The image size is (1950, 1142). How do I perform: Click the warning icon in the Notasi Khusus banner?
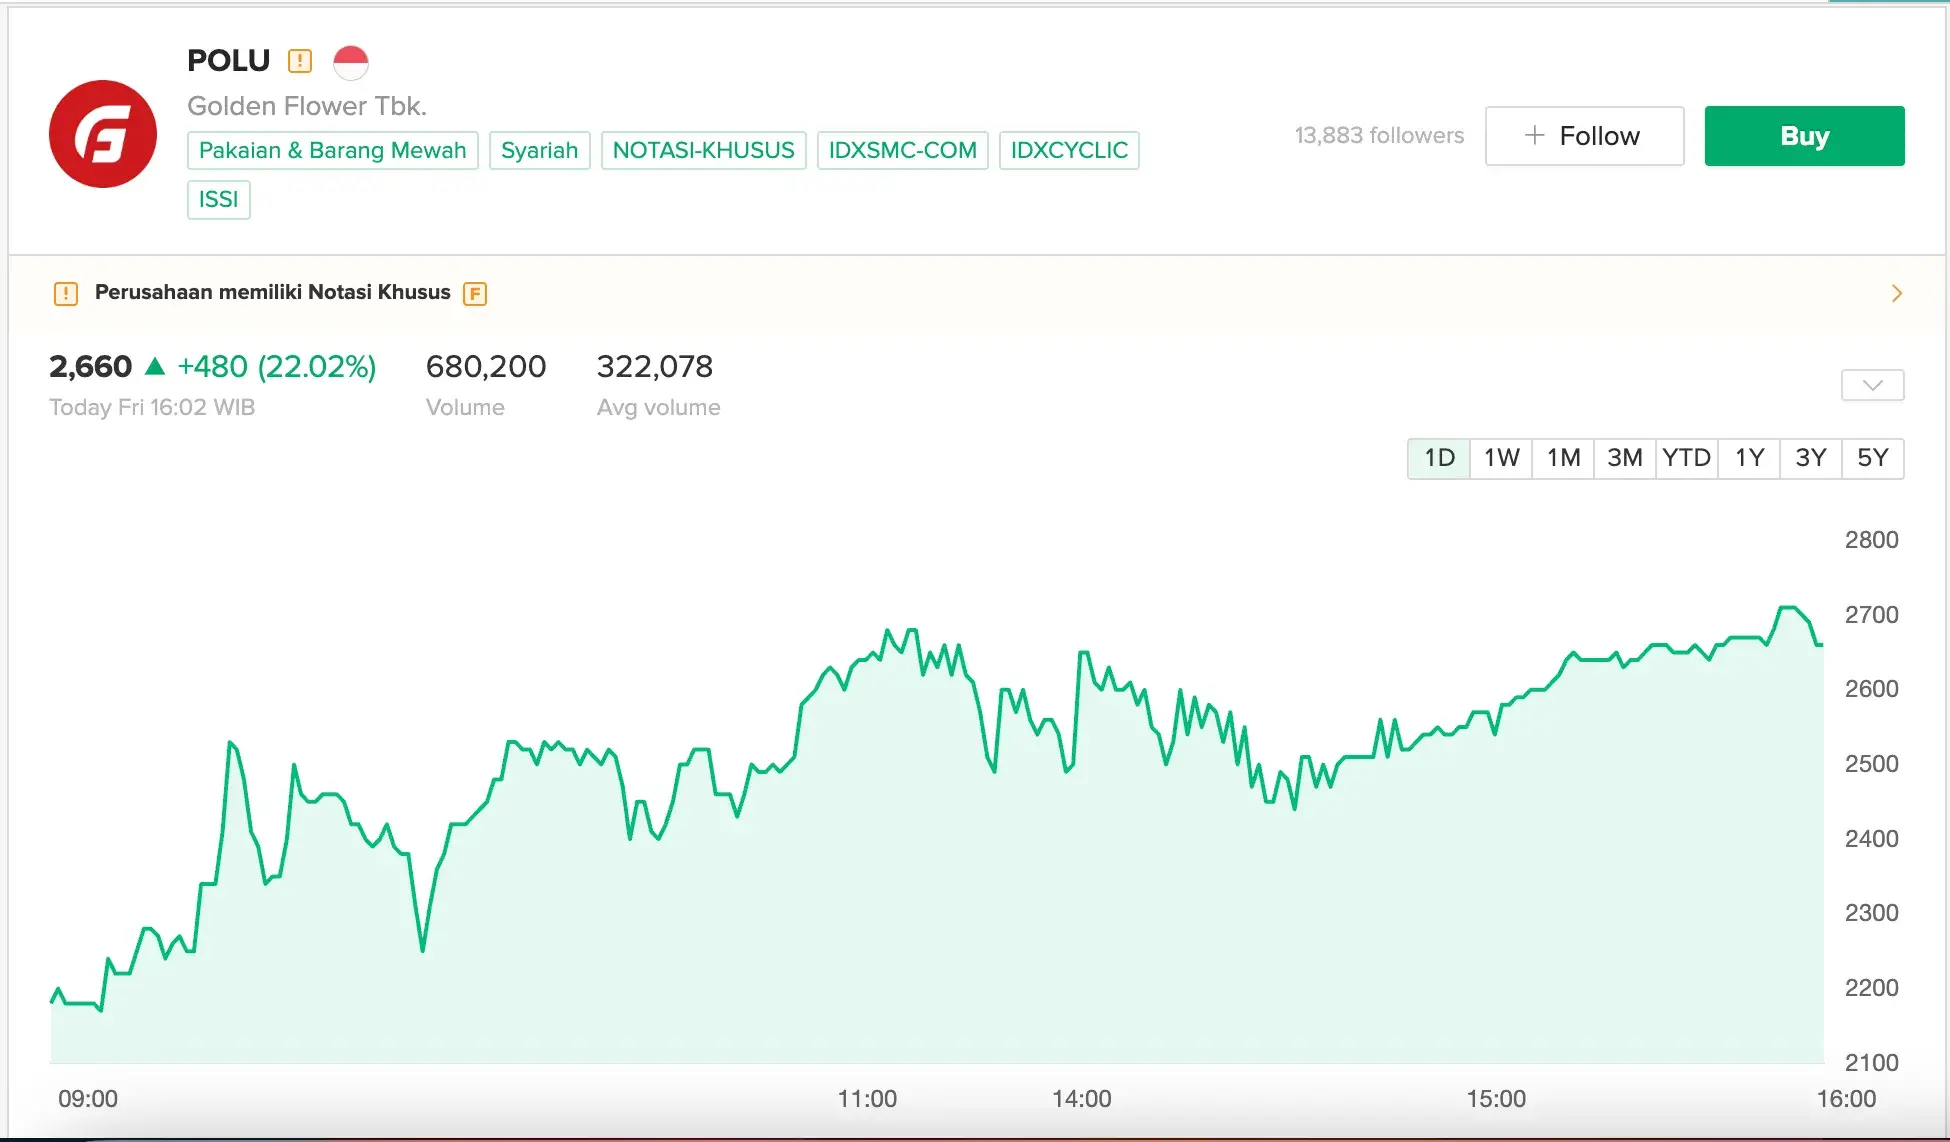pos(66,294)
